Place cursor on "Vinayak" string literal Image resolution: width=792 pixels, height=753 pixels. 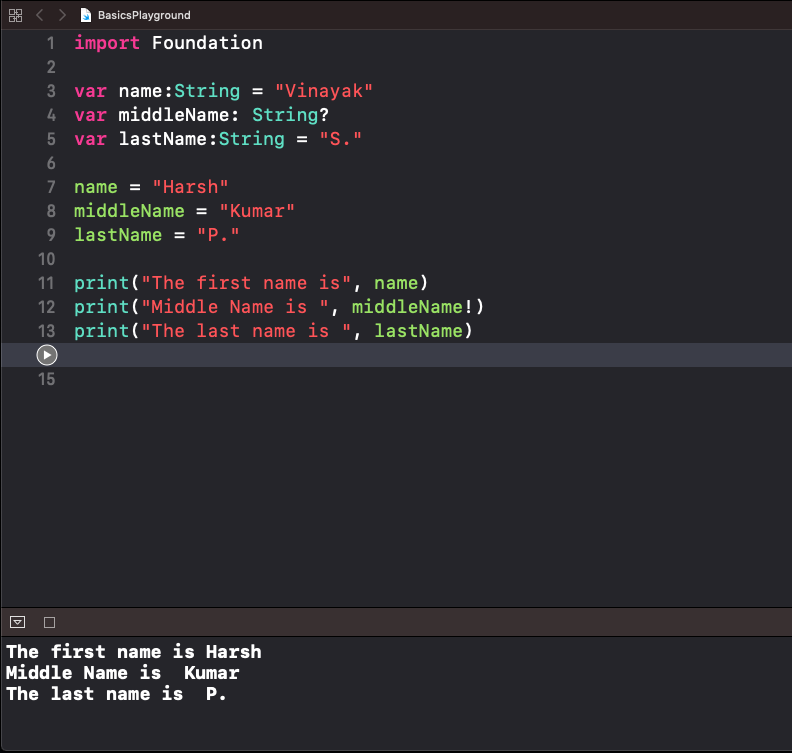(x=323, y=91)
